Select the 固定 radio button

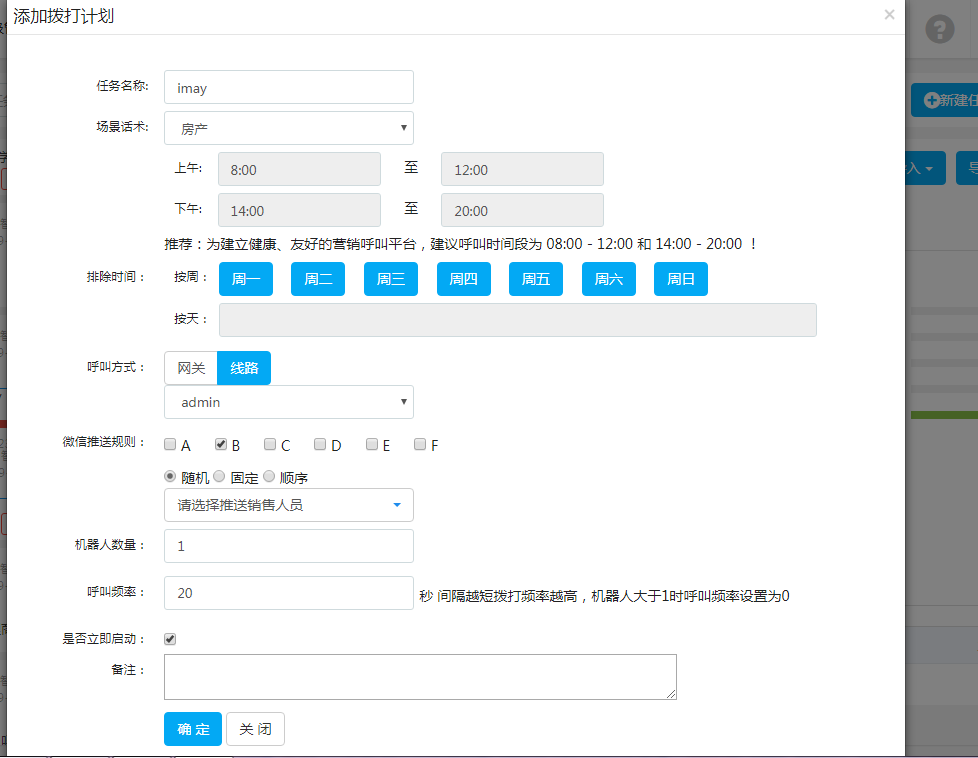point(219,477)
